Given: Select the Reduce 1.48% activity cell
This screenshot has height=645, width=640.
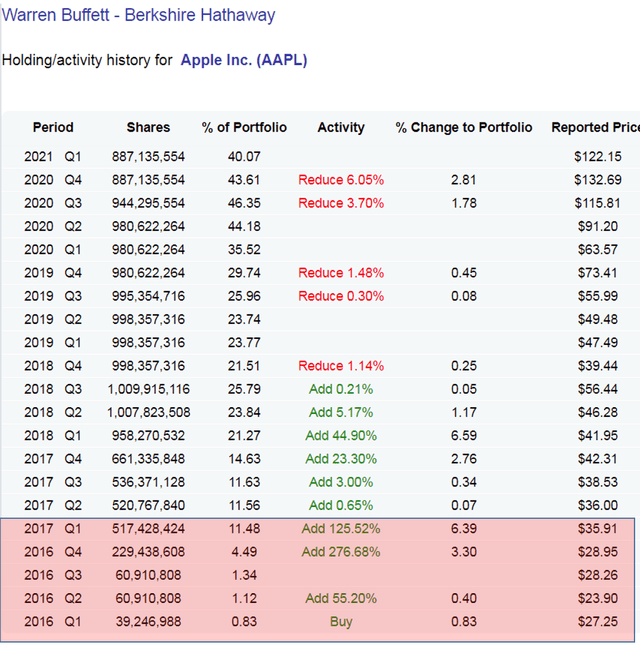Looking at the screenshot, I should pos(341,273).
